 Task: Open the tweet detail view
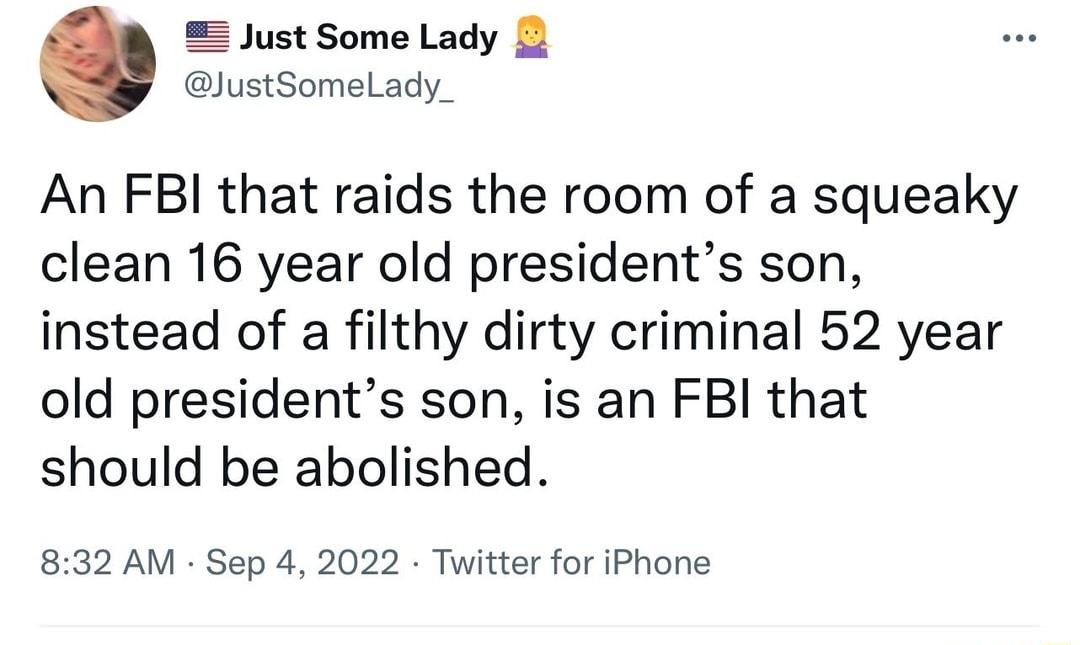pyautogui.click(x=530, y=330)
